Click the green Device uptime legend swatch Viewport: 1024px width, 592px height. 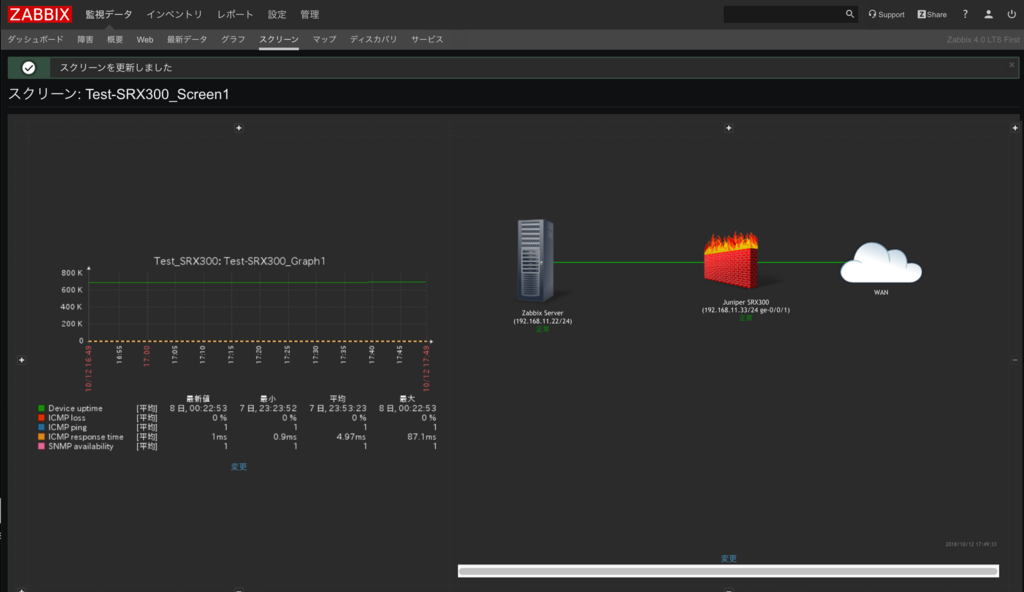click(x=41, y=408)
